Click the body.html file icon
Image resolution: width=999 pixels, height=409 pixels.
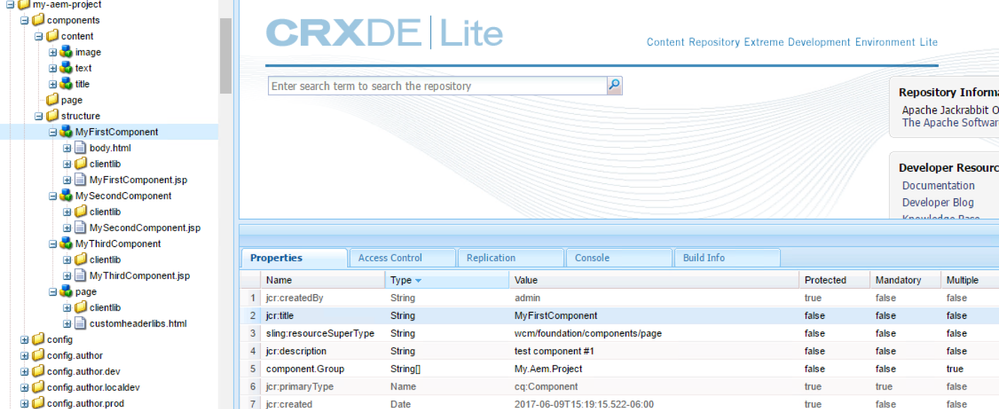(80, 148)
